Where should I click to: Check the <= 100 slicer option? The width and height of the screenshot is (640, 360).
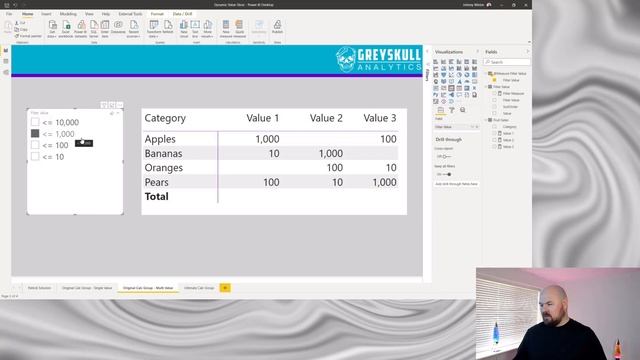pyautogui.click(x=35, y=145)
